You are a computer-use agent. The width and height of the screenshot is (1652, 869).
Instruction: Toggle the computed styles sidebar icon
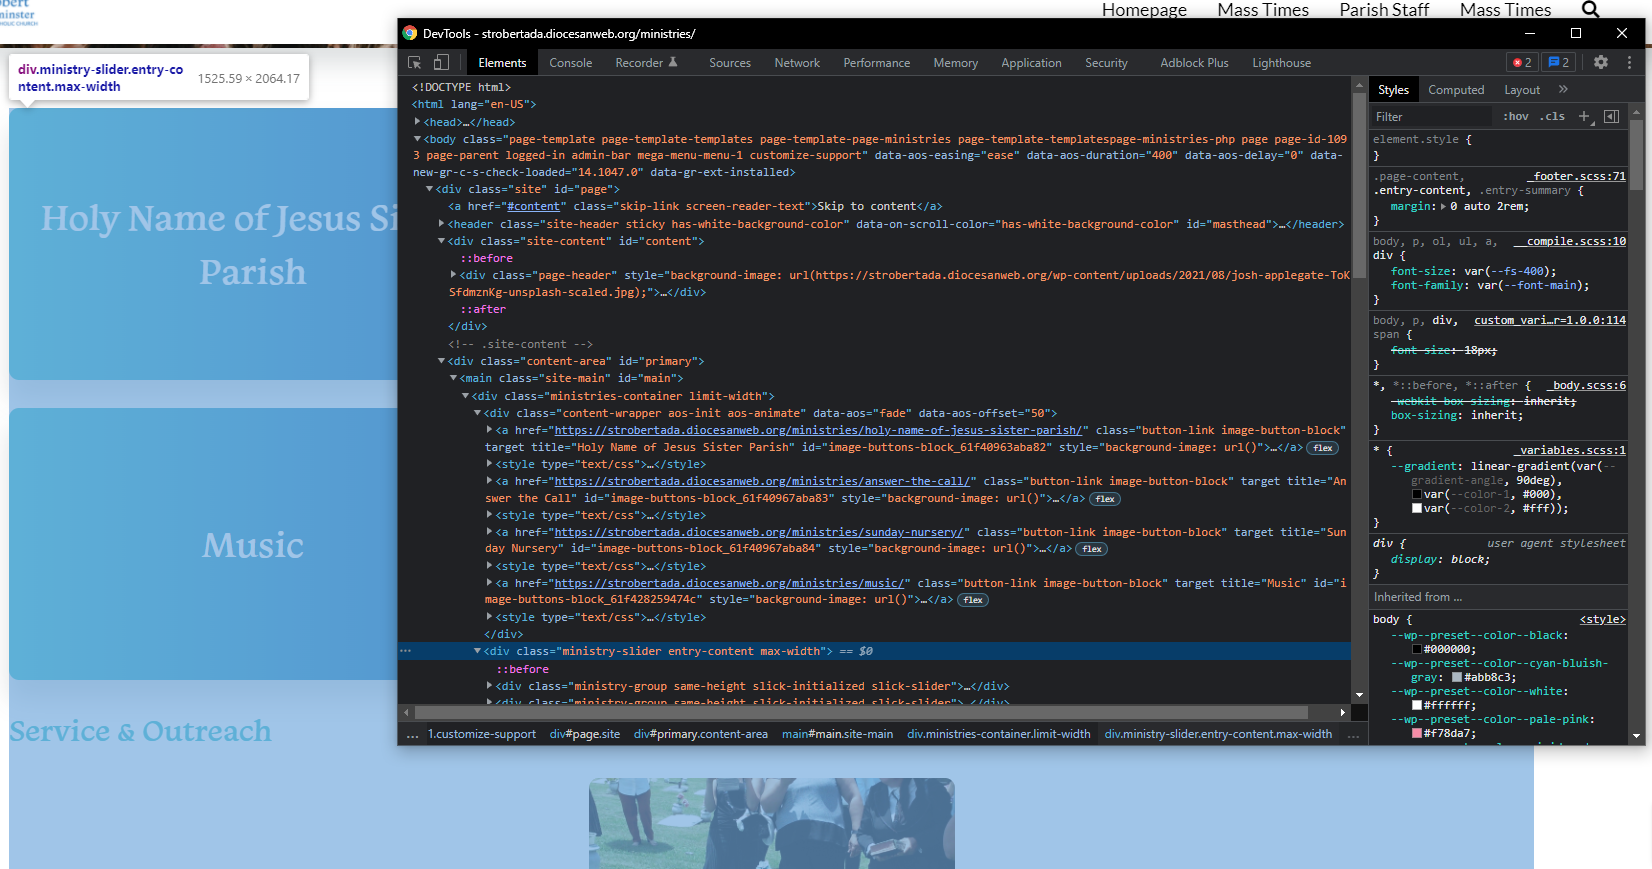1611,117
